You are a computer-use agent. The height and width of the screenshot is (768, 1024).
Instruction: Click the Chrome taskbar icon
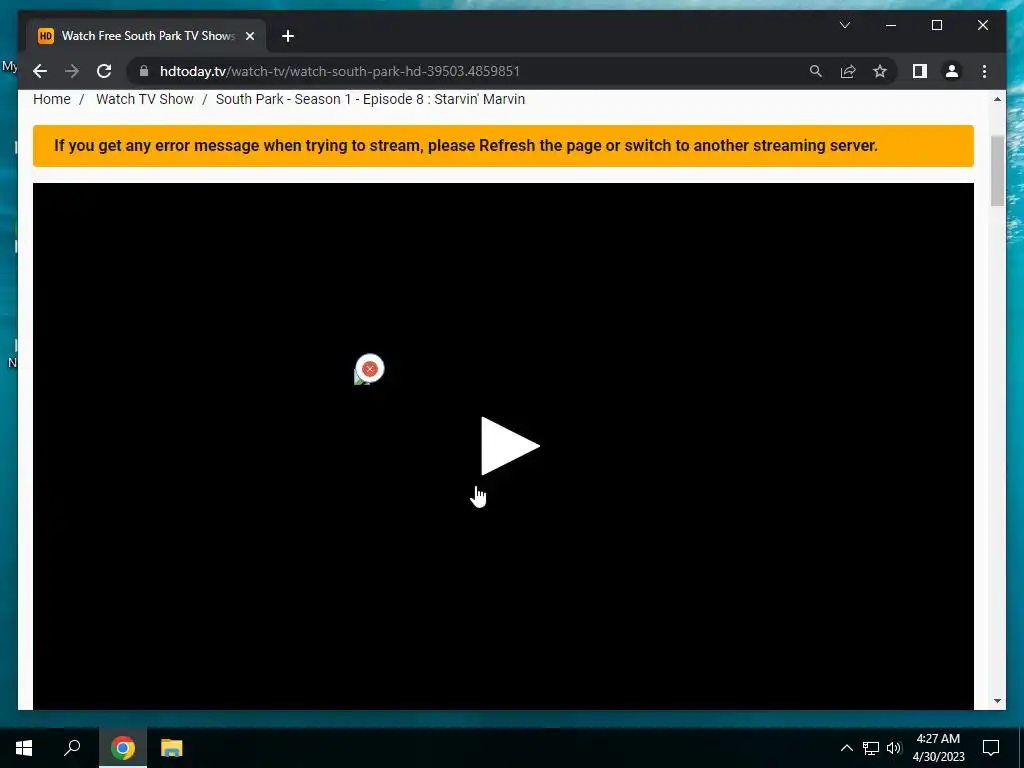tap(122, 748)
